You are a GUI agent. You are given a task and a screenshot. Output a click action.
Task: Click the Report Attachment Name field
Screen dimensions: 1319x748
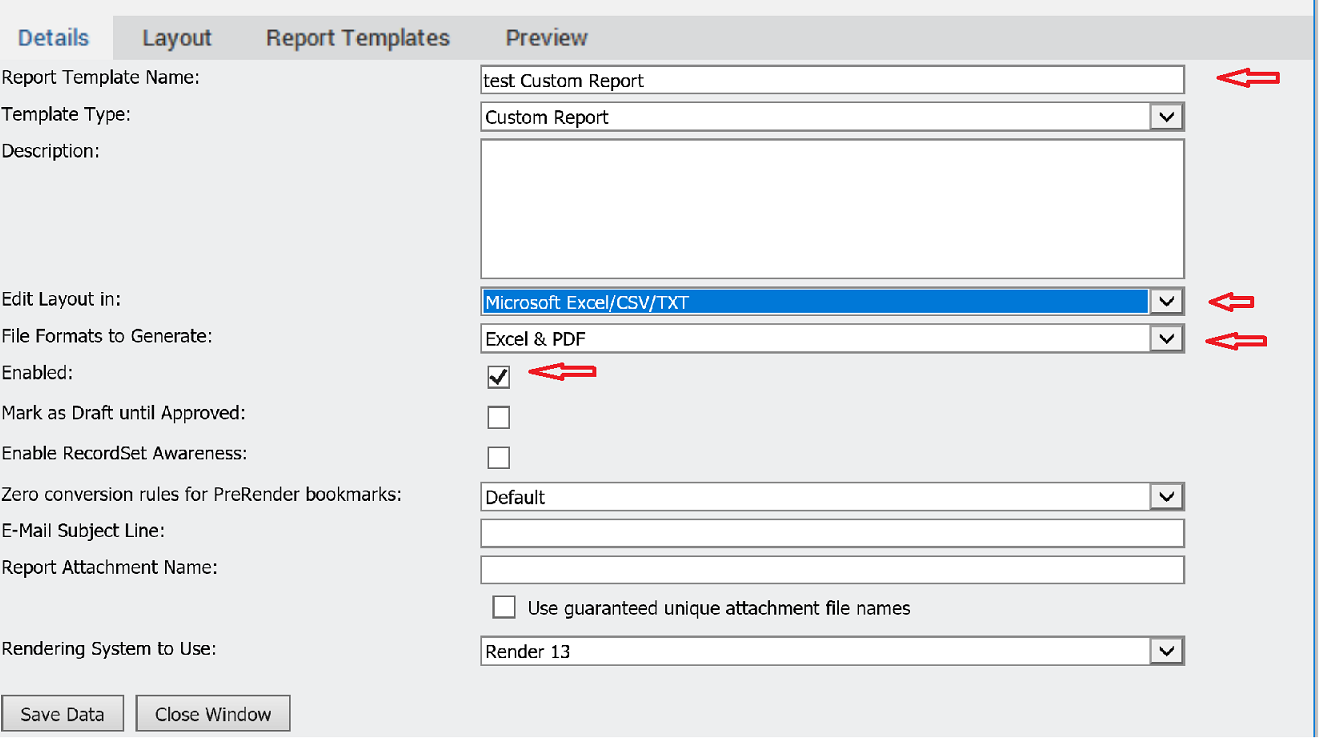click(x=832, y=570)
